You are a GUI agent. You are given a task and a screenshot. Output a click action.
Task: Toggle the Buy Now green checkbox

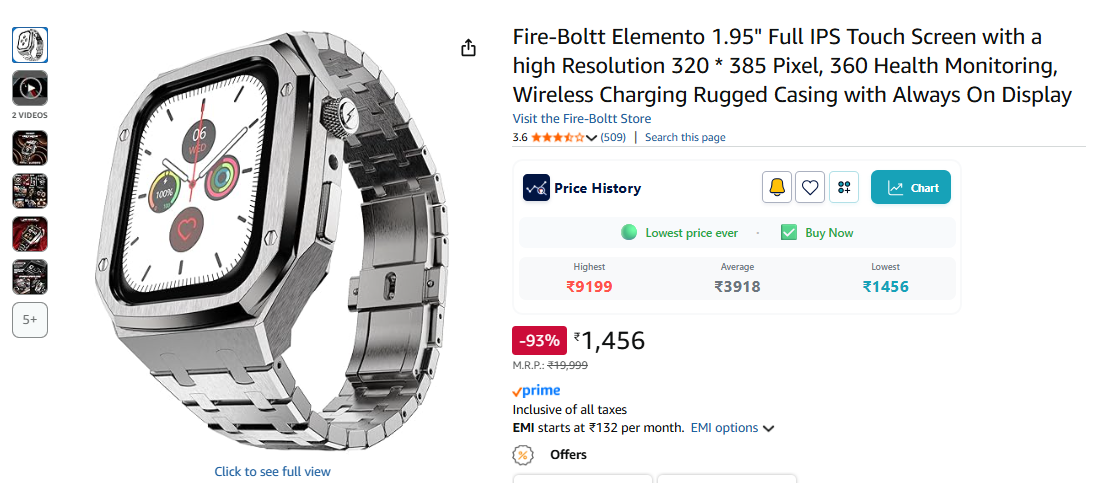click(789, 233)
